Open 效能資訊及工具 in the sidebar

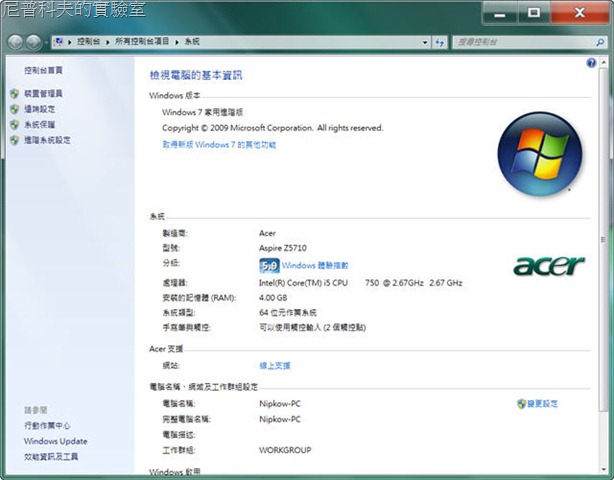coord(51,457)
